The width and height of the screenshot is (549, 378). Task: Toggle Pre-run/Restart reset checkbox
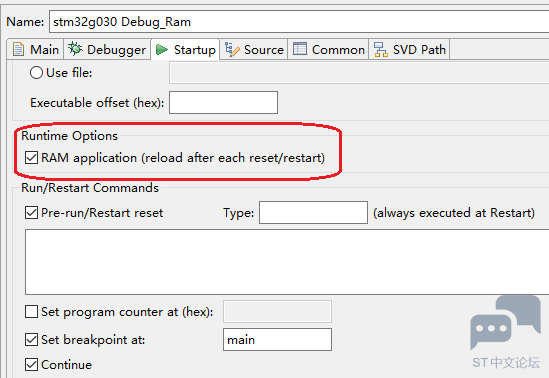click(32, 212)
